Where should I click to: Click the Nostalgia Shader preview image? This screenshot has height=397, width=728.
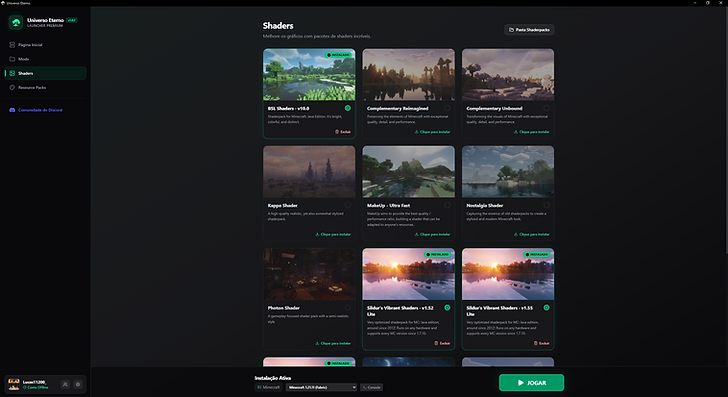pos(508,172)
